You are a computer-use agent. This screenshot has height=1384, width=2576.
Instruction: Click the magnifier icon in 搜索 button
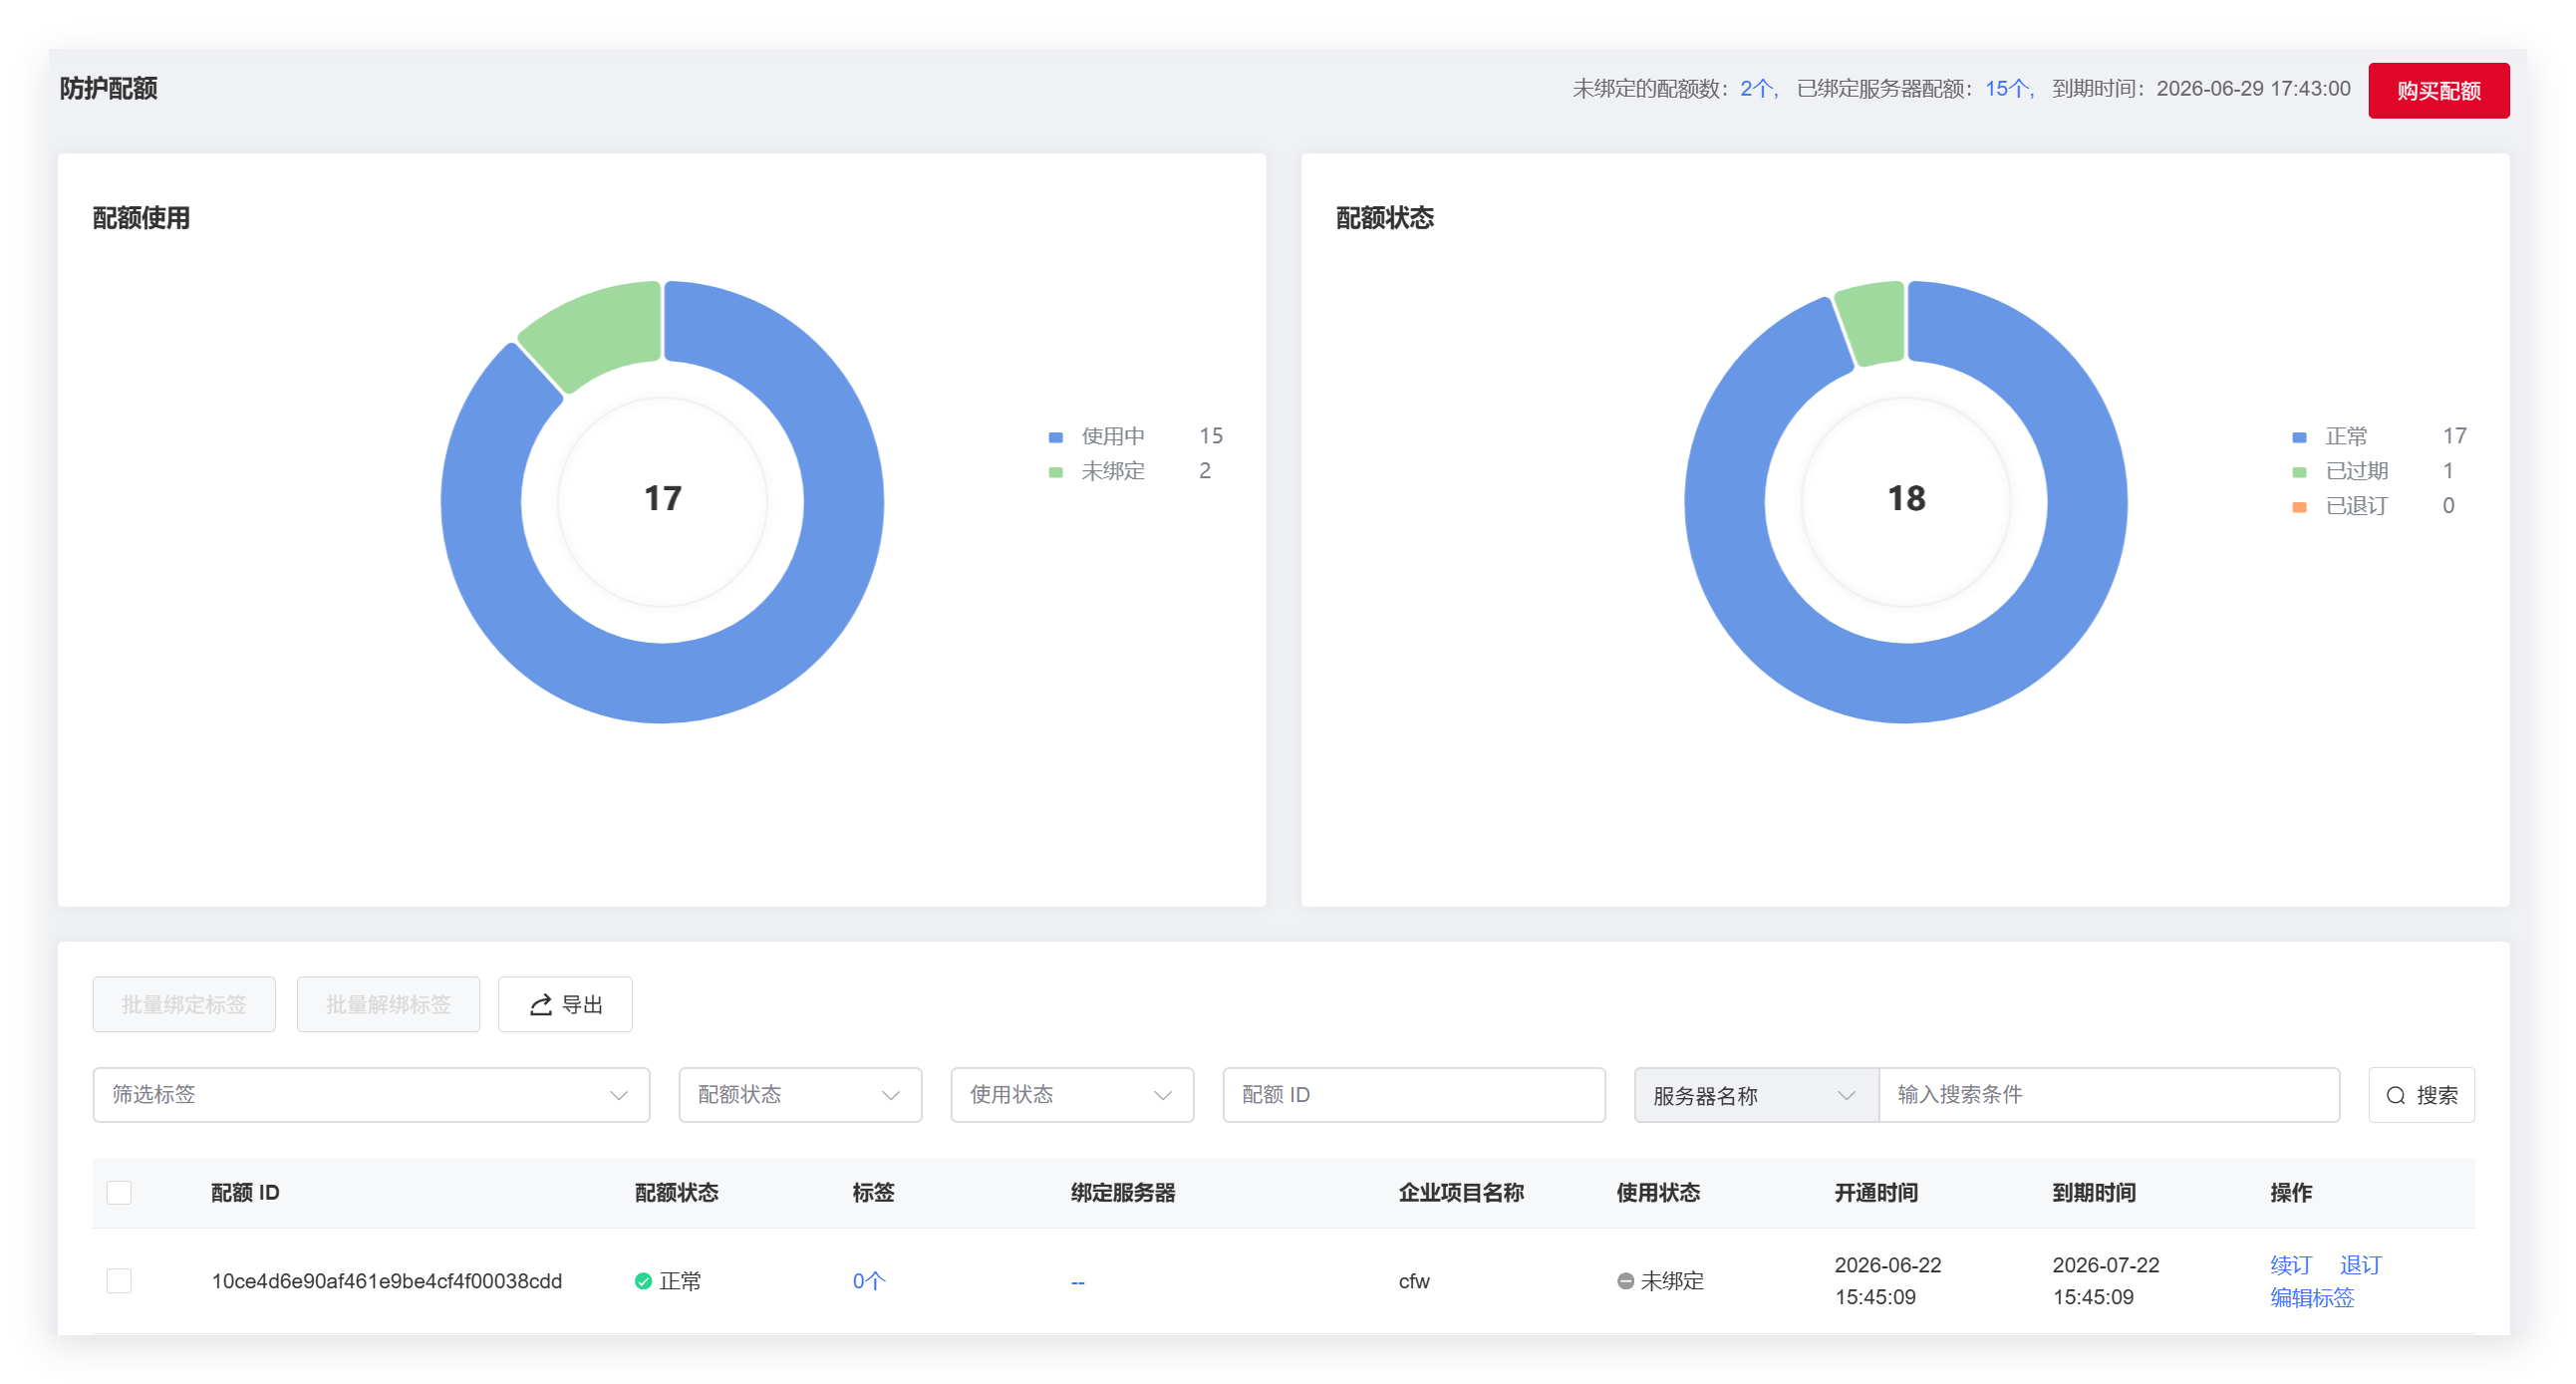click(2395, 1096)
